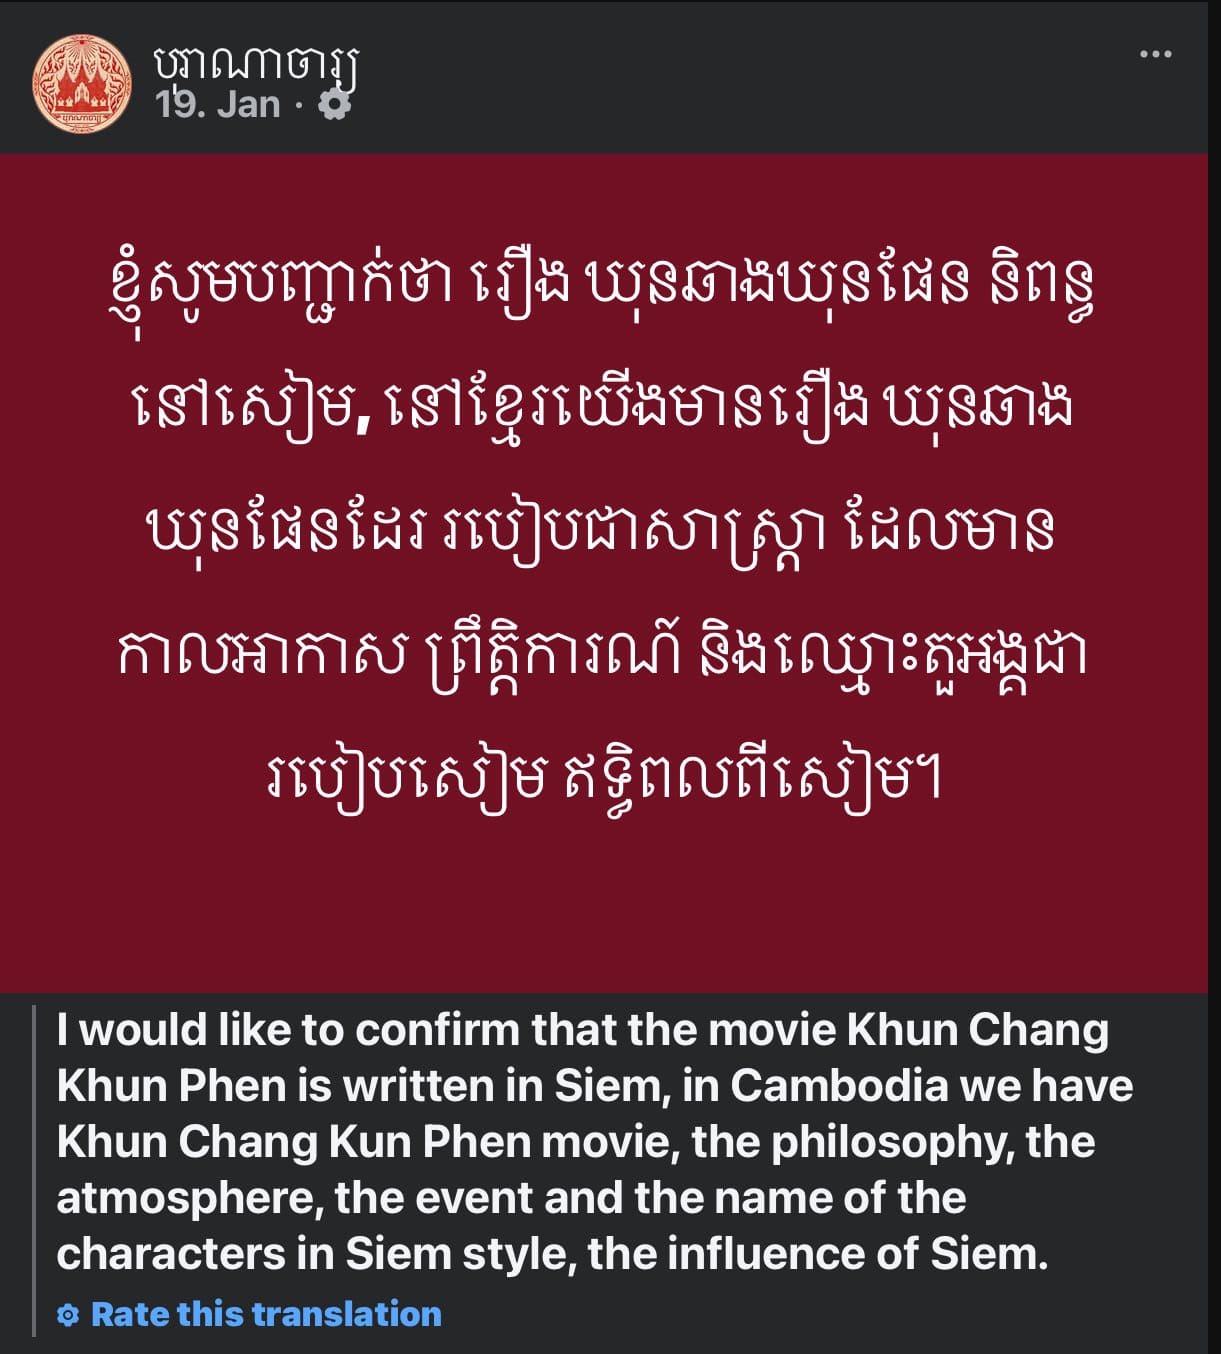This screenshot has width=1221, height=1354.
Task: Click the small gear icon before Rate this translation
Action: [x=68, y=1315]
